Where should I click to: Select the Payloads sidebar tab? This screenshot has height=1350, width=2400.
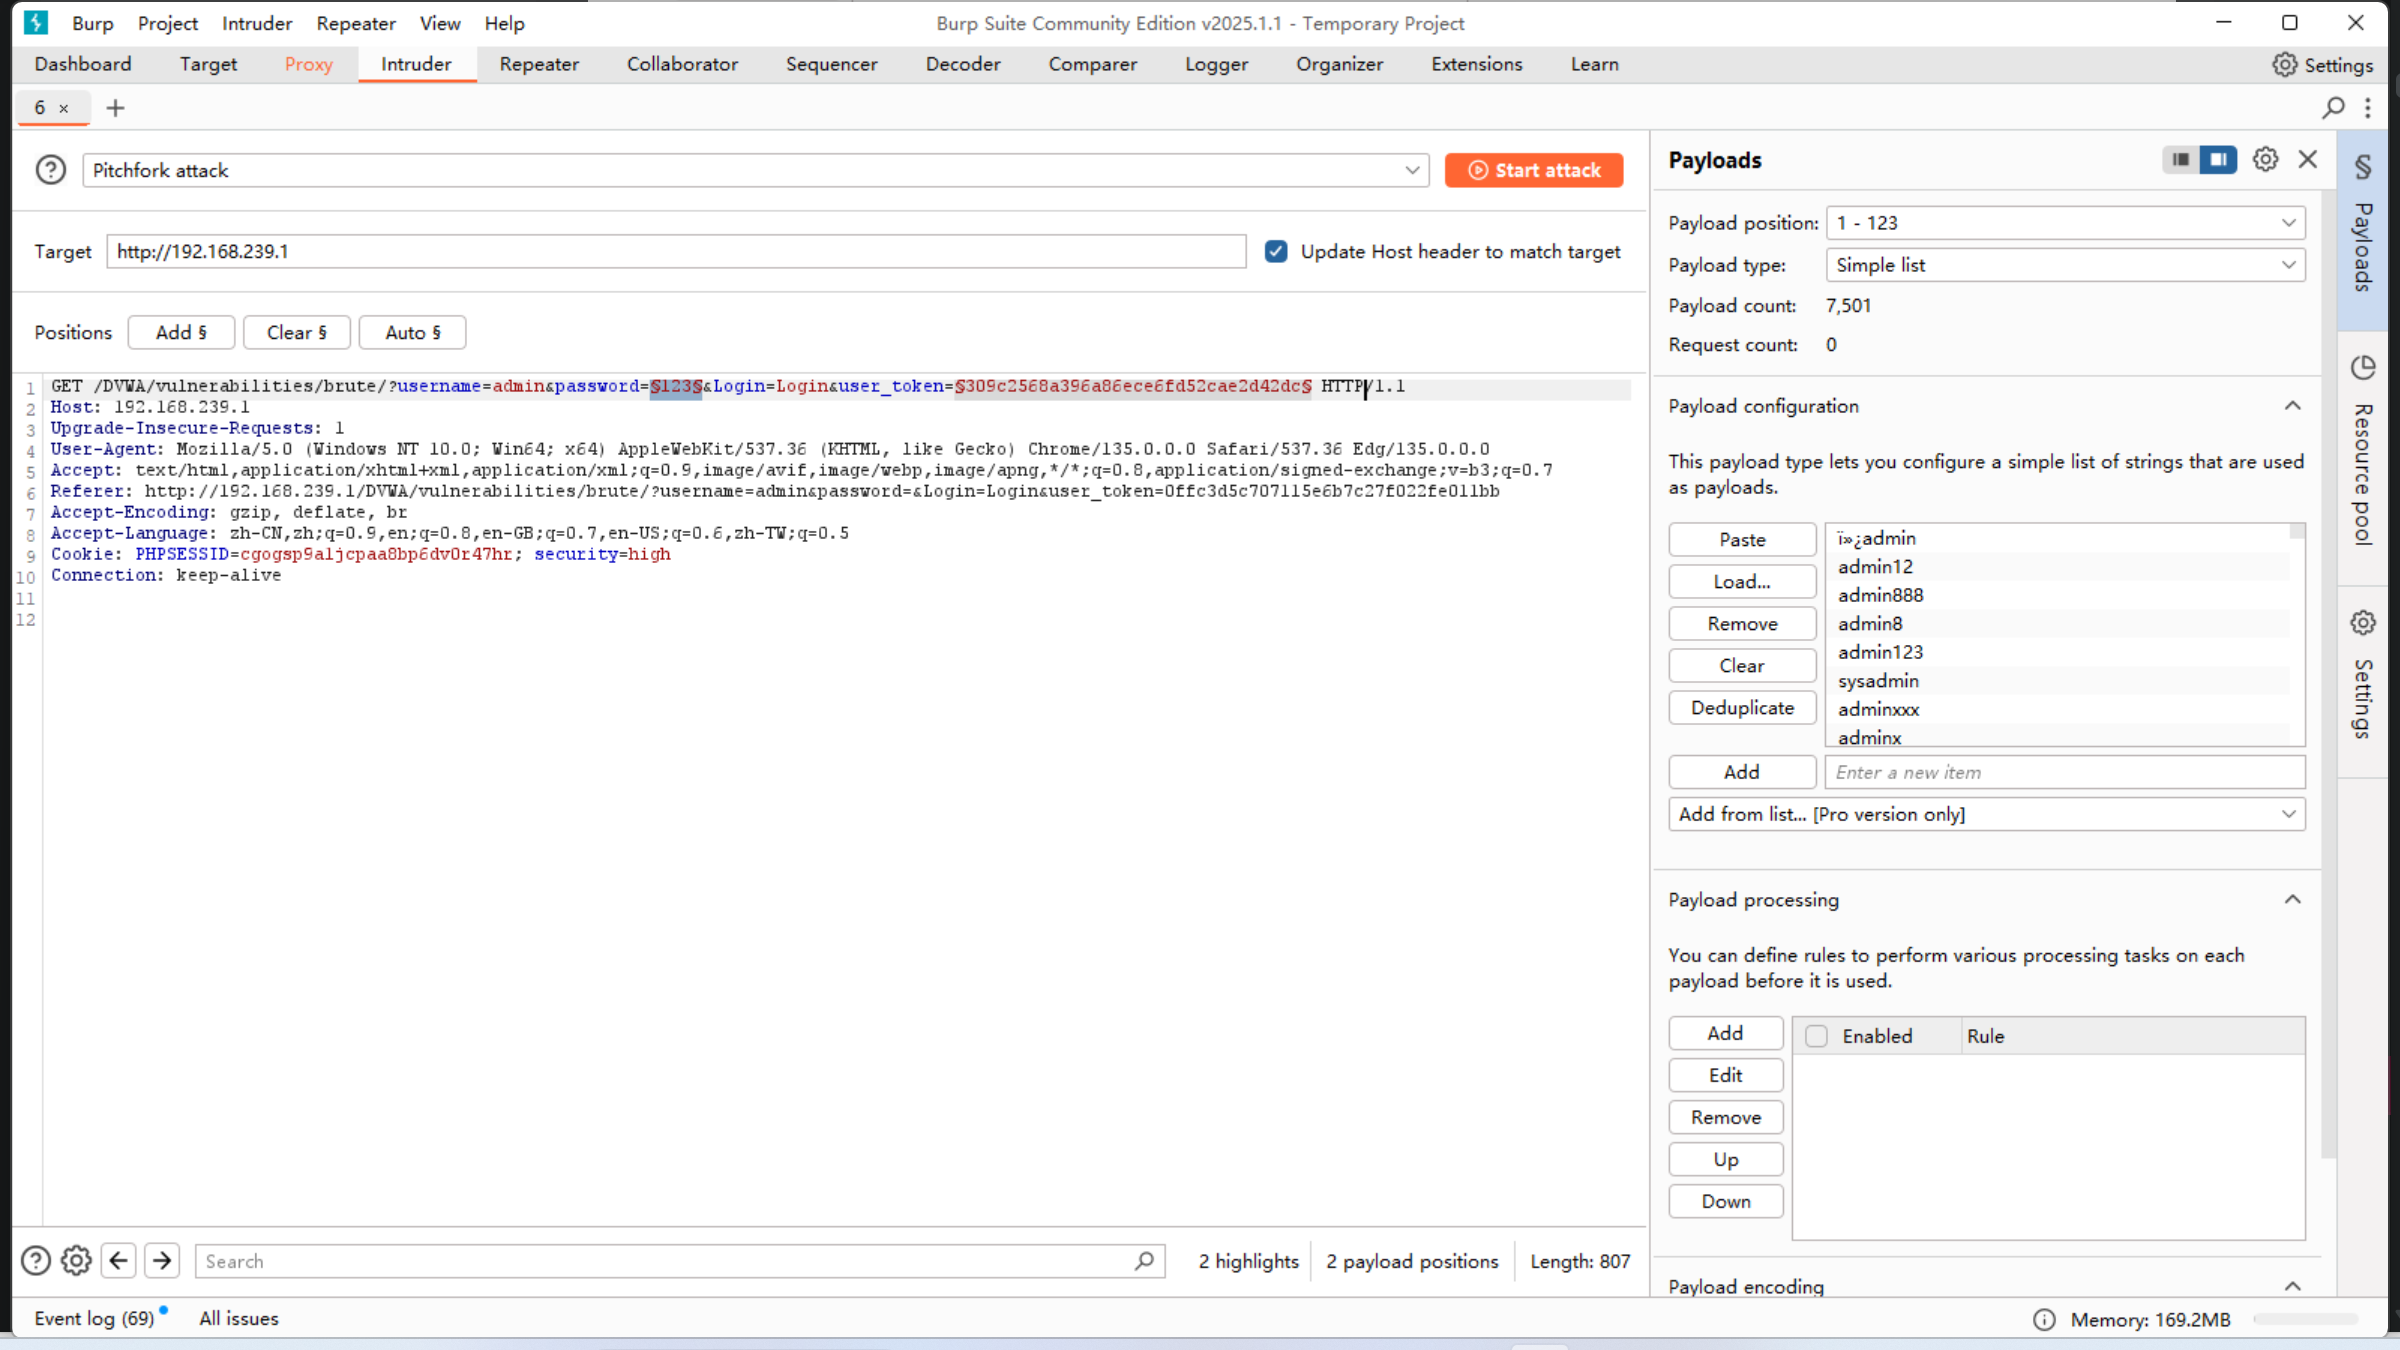(x=2363, y=229)
